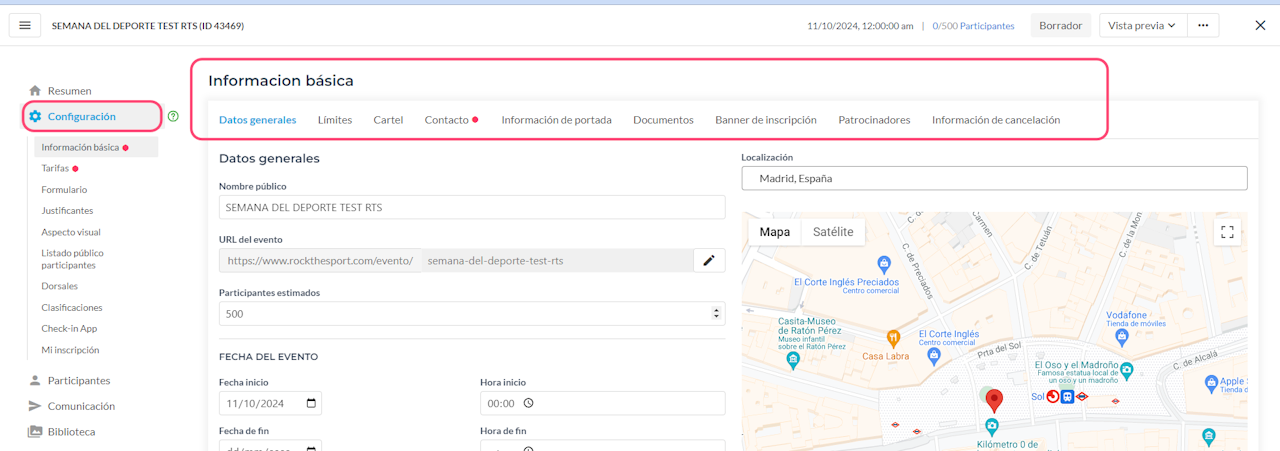The image size is (1280, 451).
Task: Click the red location marker pin
Action: pyautogui.click(x=993, y=400)
